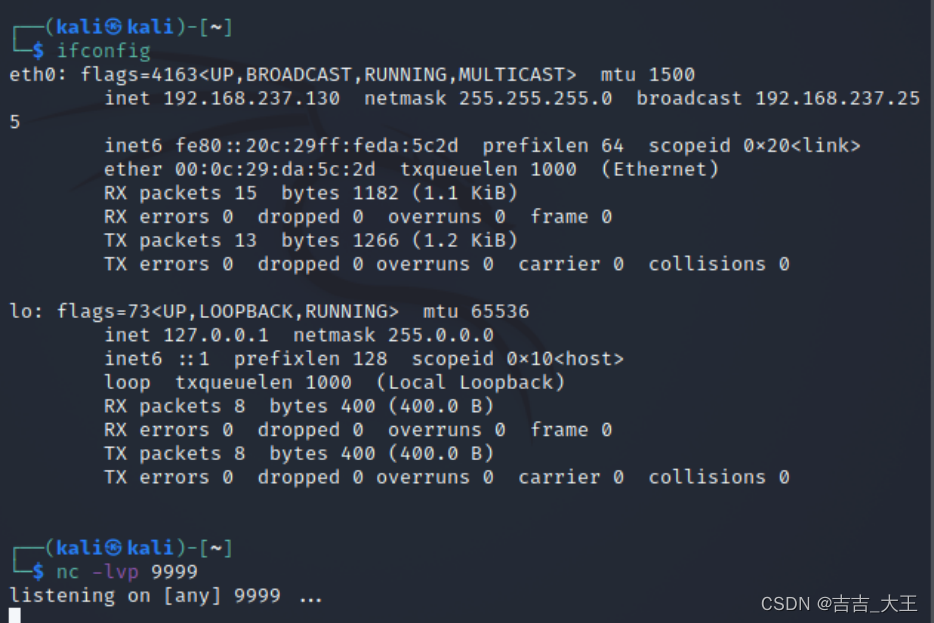Viewport: 934px width, 623px height.
Task: Click 'prefixlen 64' in eth0 section
Action: pyautogui.click(x=553, y=146)
